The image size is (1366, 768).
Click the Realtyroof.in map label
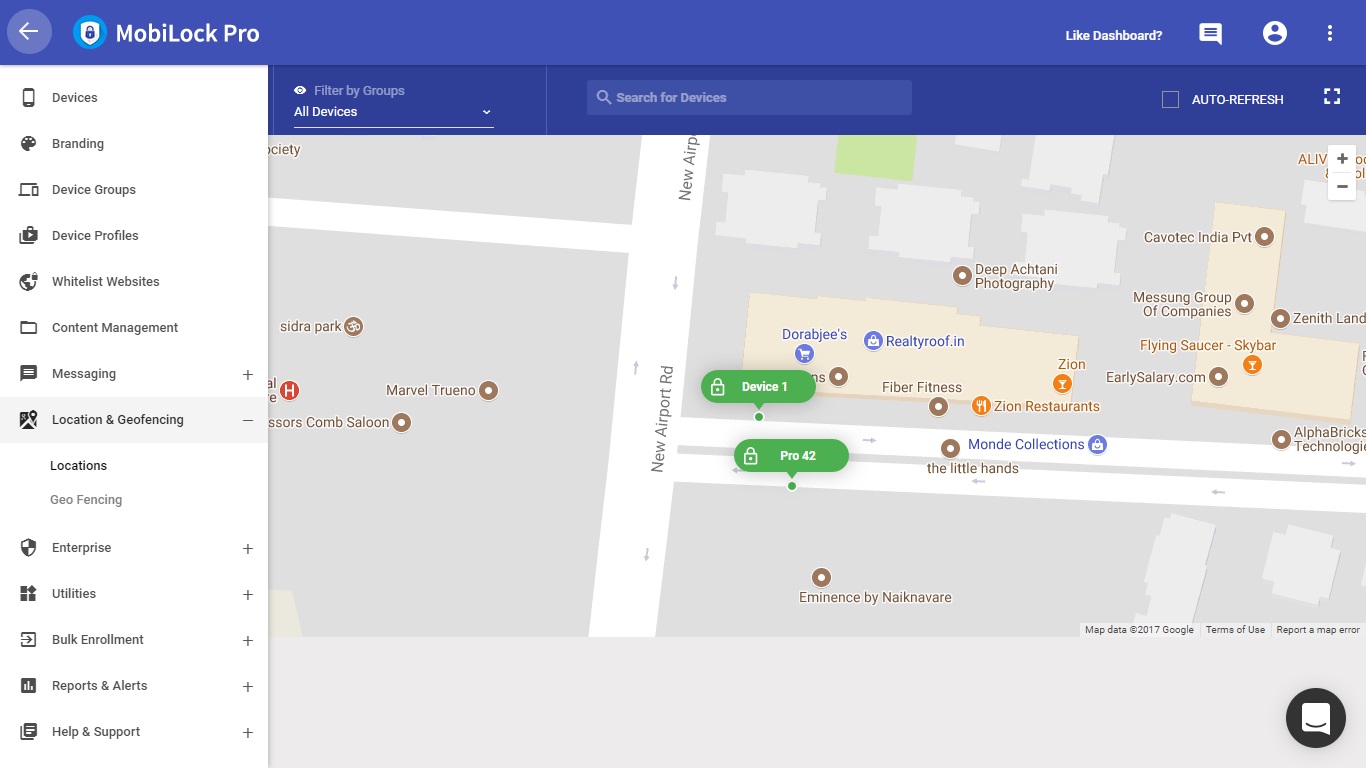pyautogui.click(x=925, y=341)
